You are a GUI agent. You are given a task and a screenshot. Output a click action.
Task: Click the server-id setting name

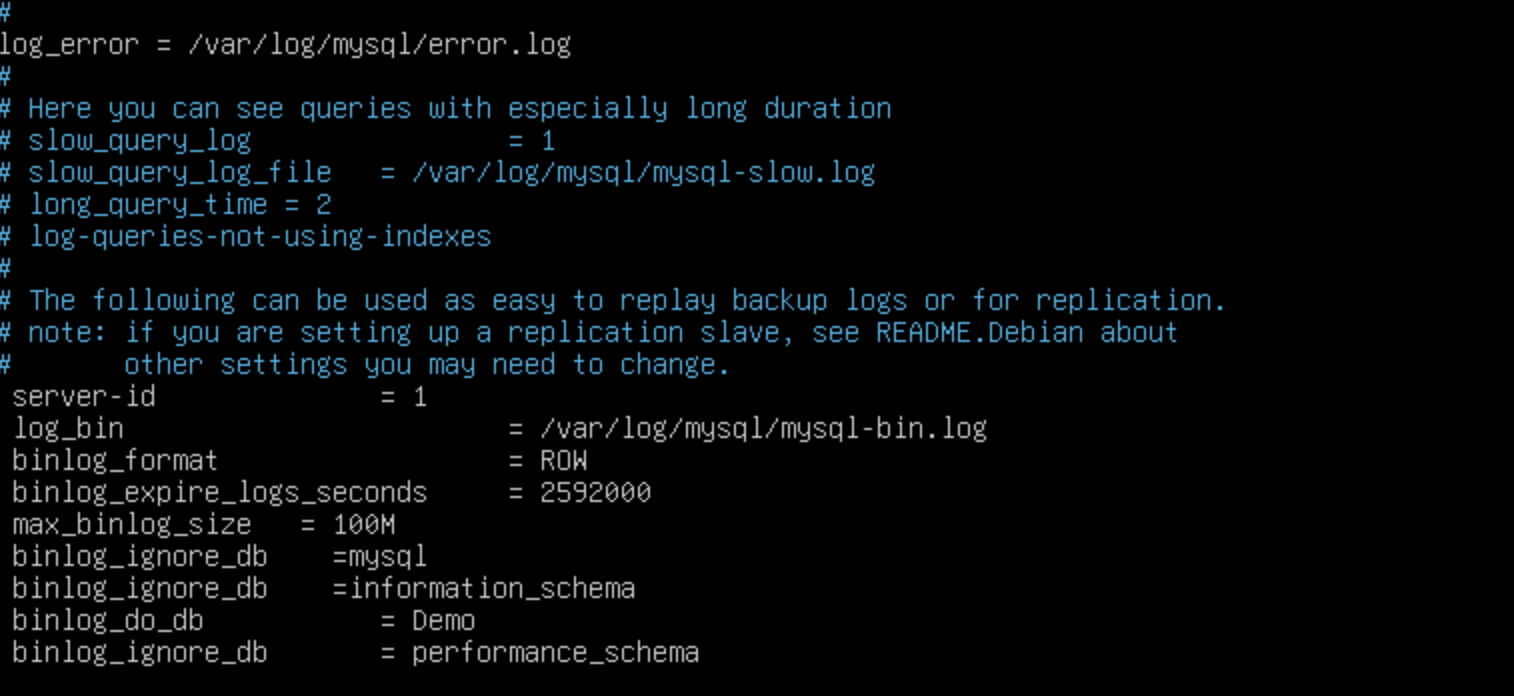pyautogui.click(x=84, y=397)
